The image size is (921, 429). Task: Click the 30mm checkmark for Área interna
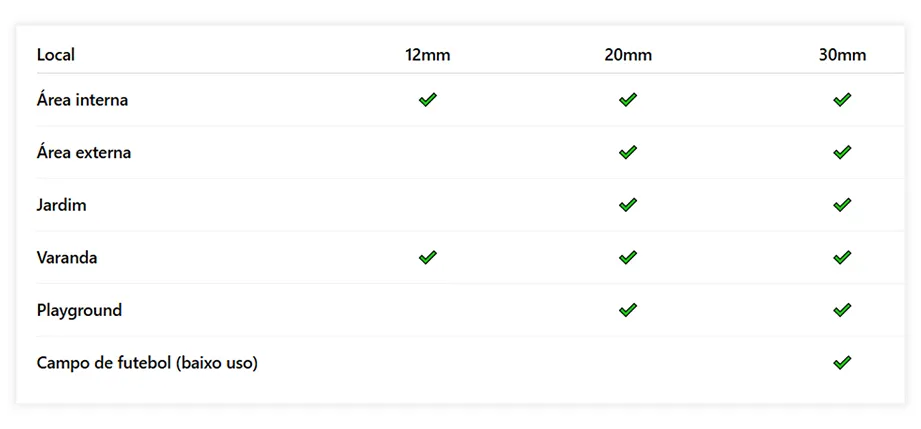coord(842,100)
